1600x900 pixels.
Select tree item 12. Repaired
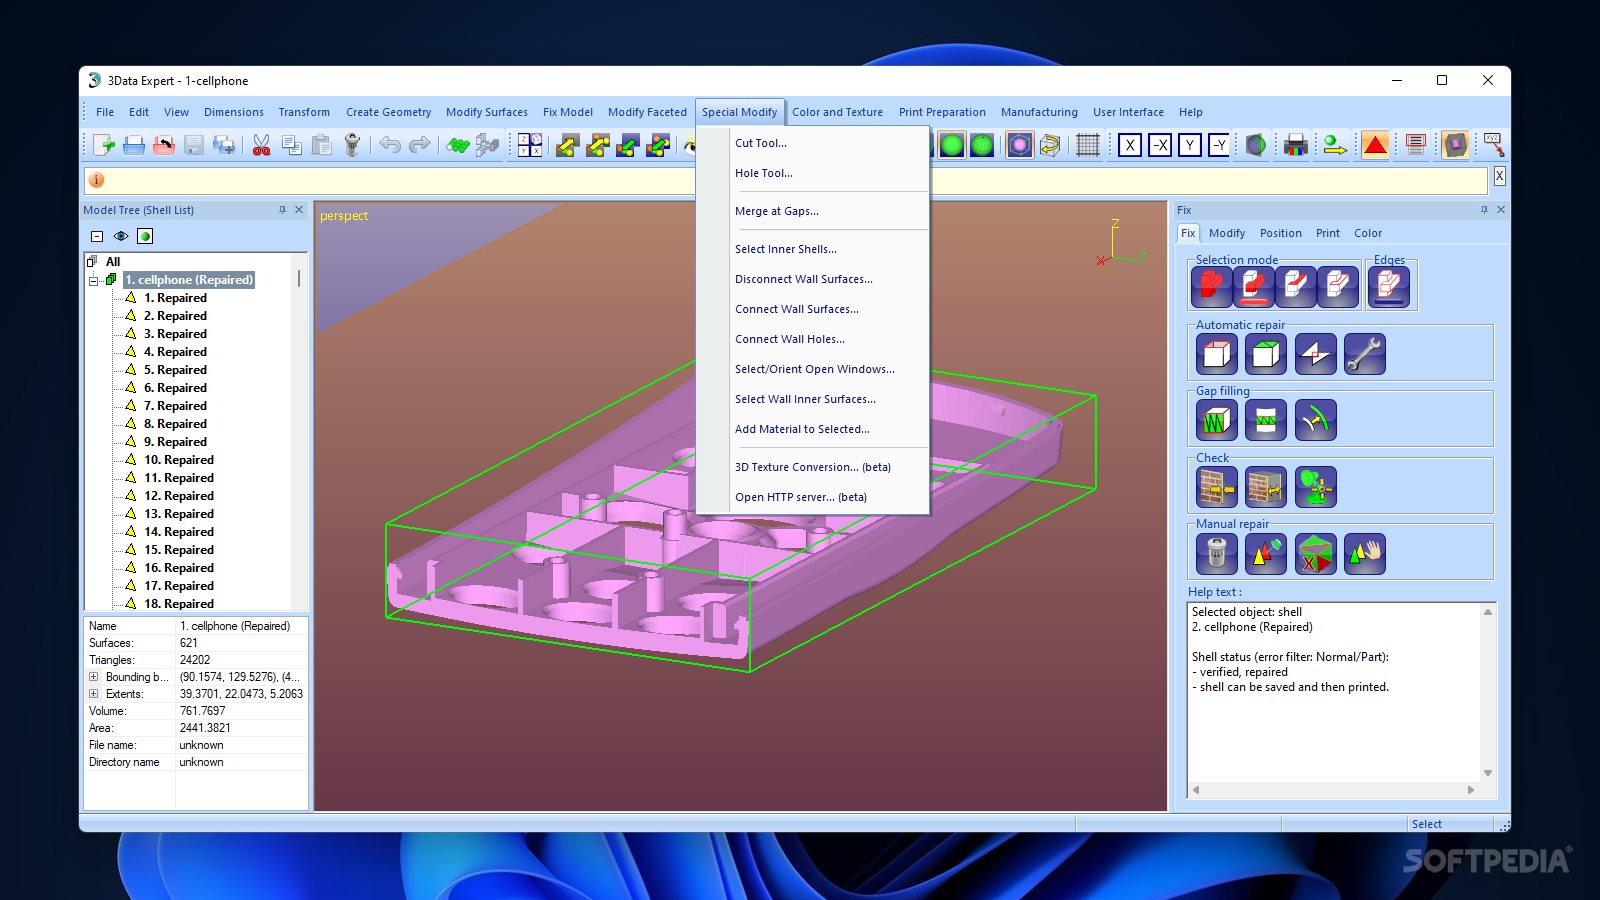pos(179,496)
